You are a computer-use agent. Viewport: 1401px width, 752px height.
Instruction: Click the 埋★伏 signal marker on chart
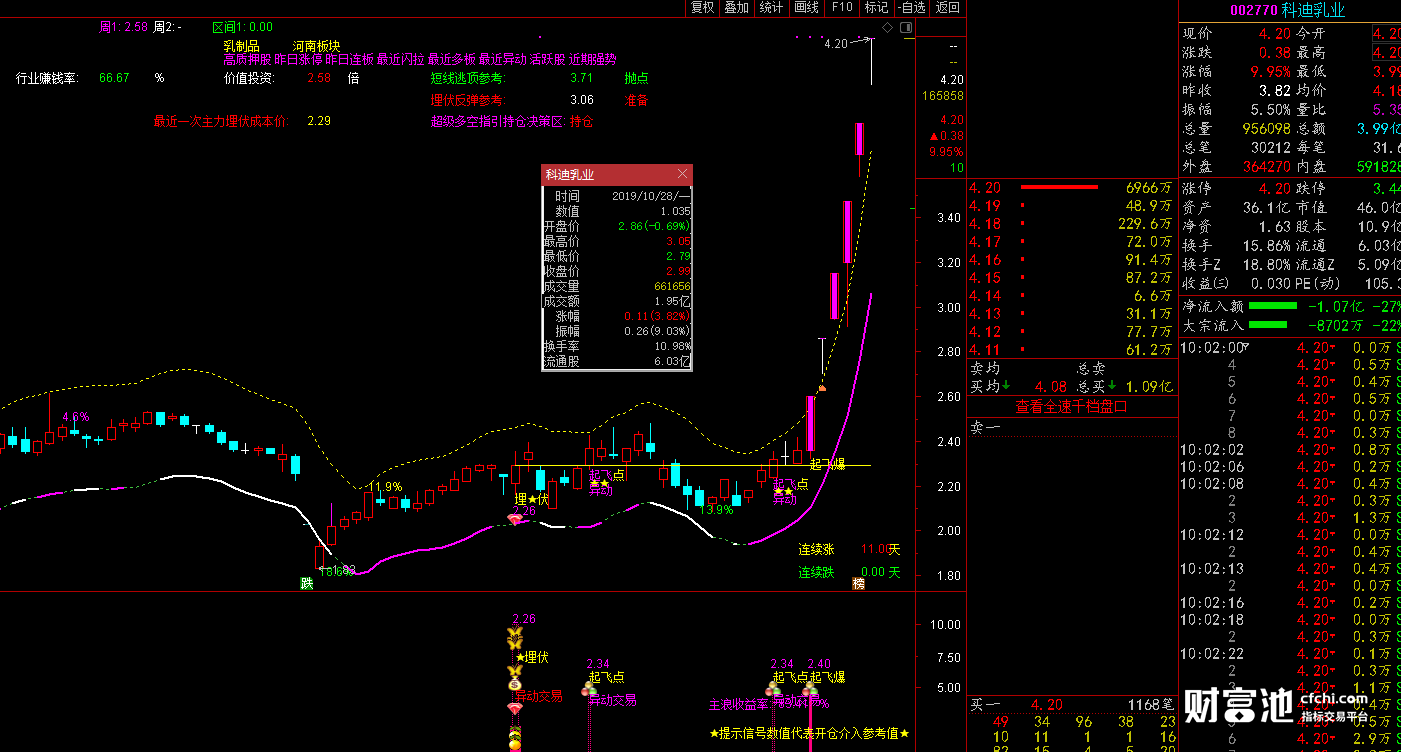point(532,499)
